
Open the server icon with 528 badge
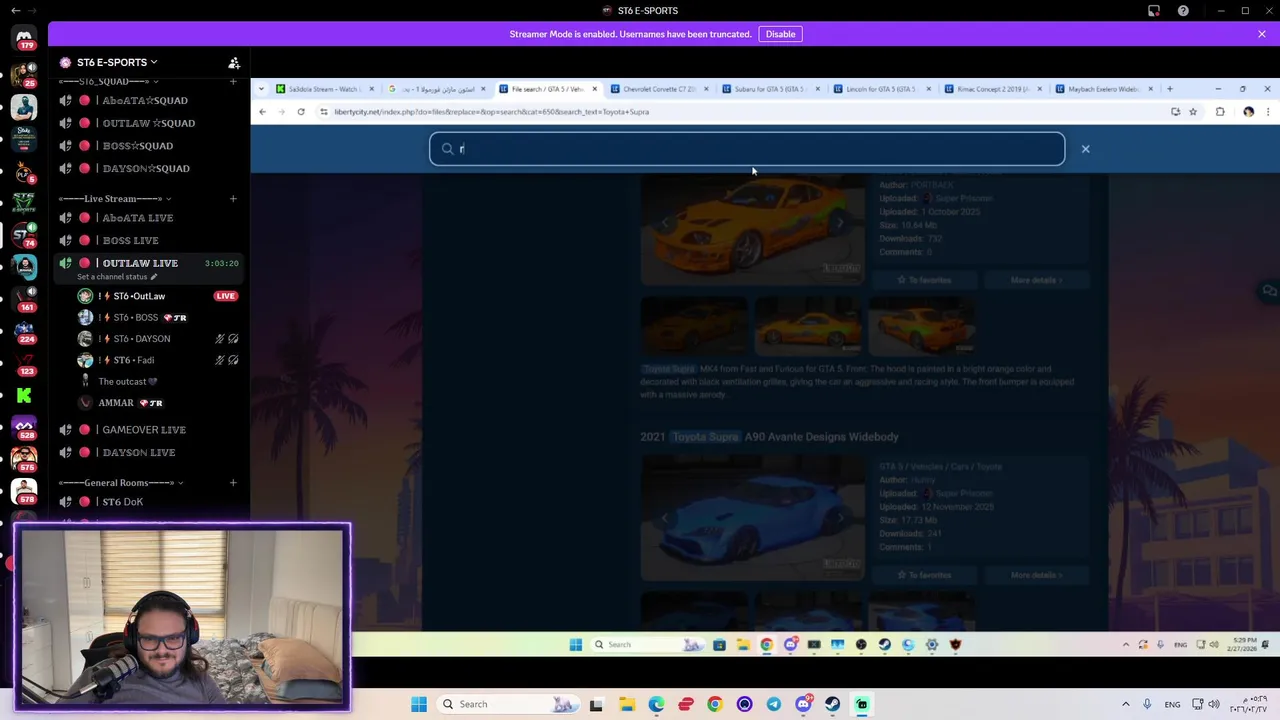(x=24, y=428)
